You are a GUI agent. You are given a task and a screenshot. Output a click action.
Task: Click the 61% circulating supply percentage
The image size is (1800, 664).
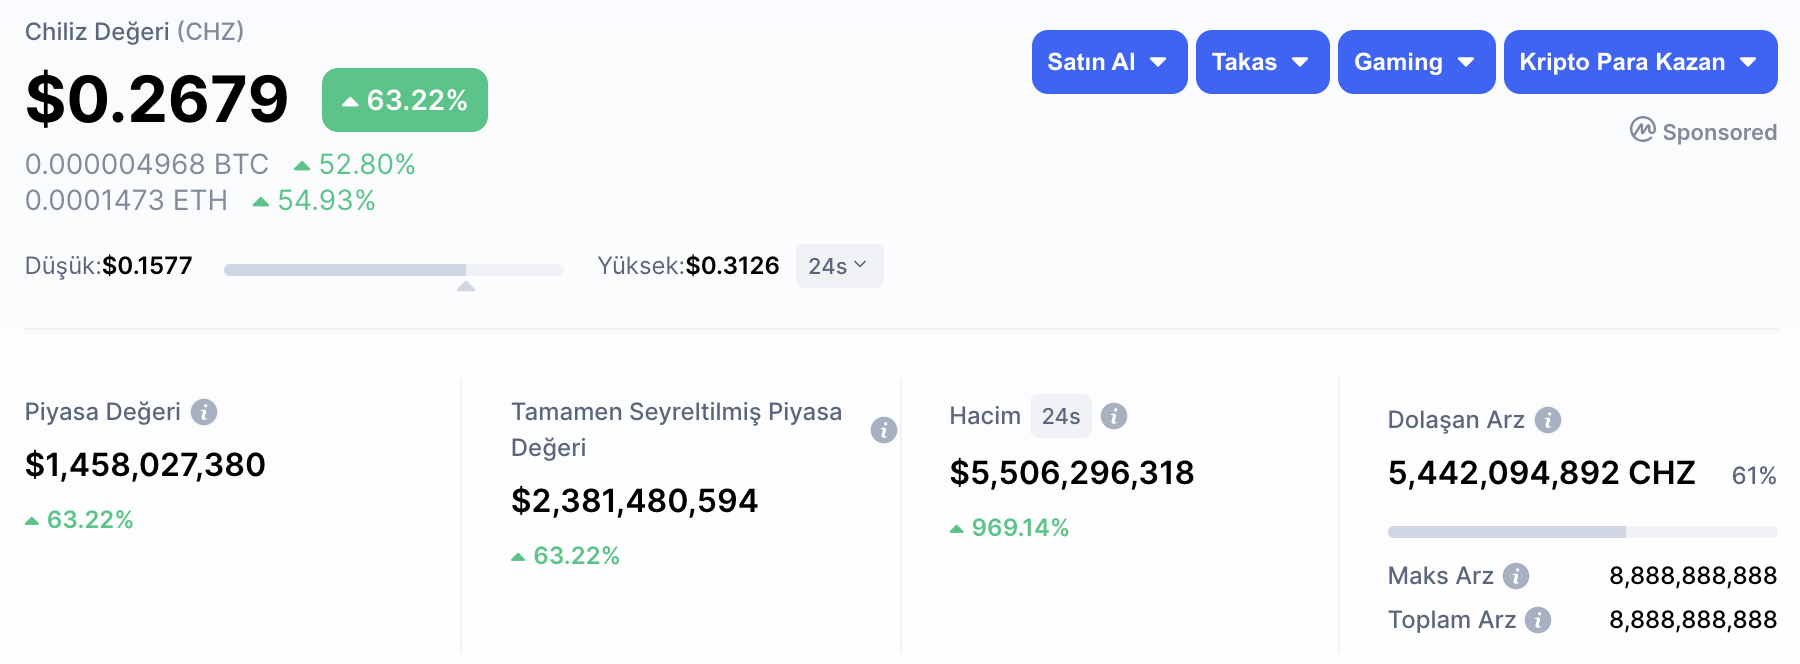pos(1754,476)
